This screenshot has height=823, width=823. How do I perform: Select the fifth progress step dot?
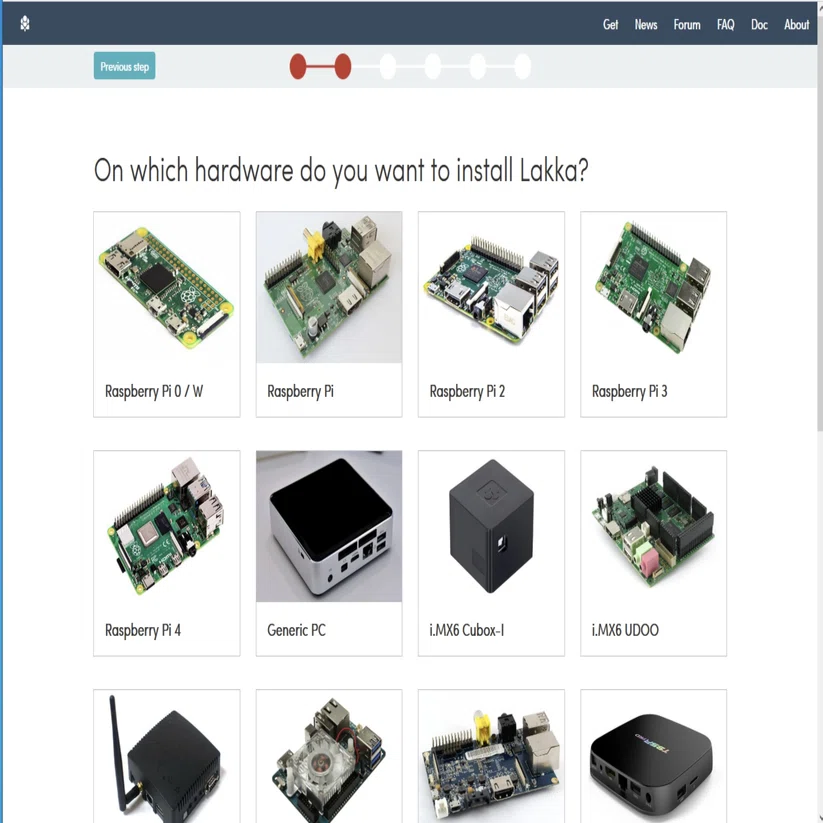pos(478,67)
